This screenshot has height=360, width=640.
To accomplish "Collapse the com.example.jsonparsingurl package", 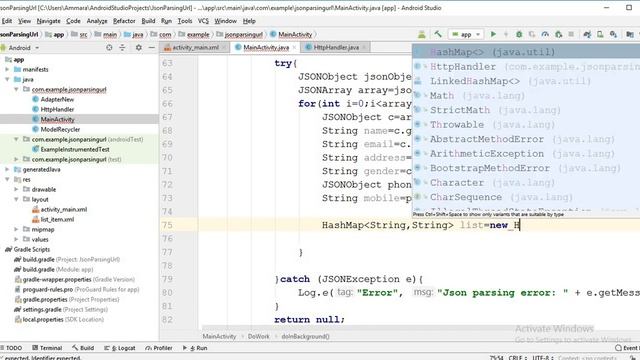I will (16, 89).
